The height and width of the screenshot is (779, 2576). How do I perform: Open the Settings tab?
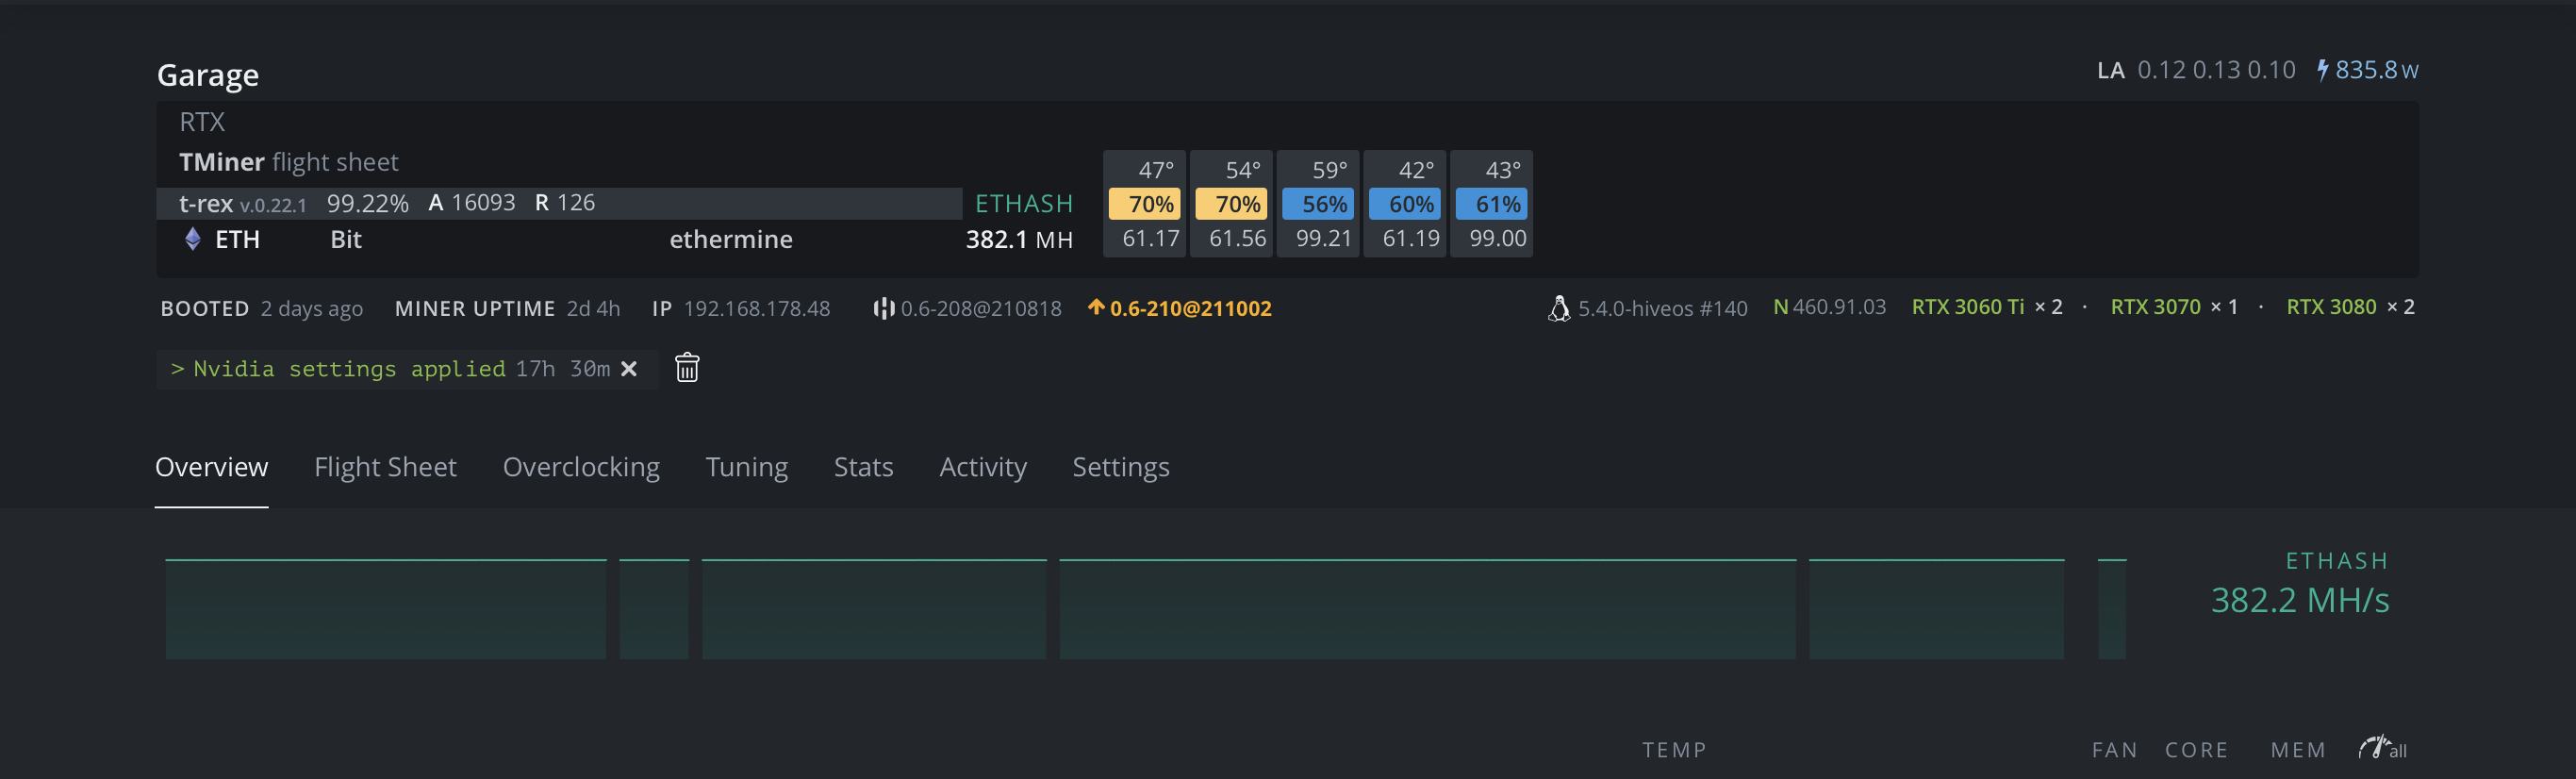point(1121,467)
